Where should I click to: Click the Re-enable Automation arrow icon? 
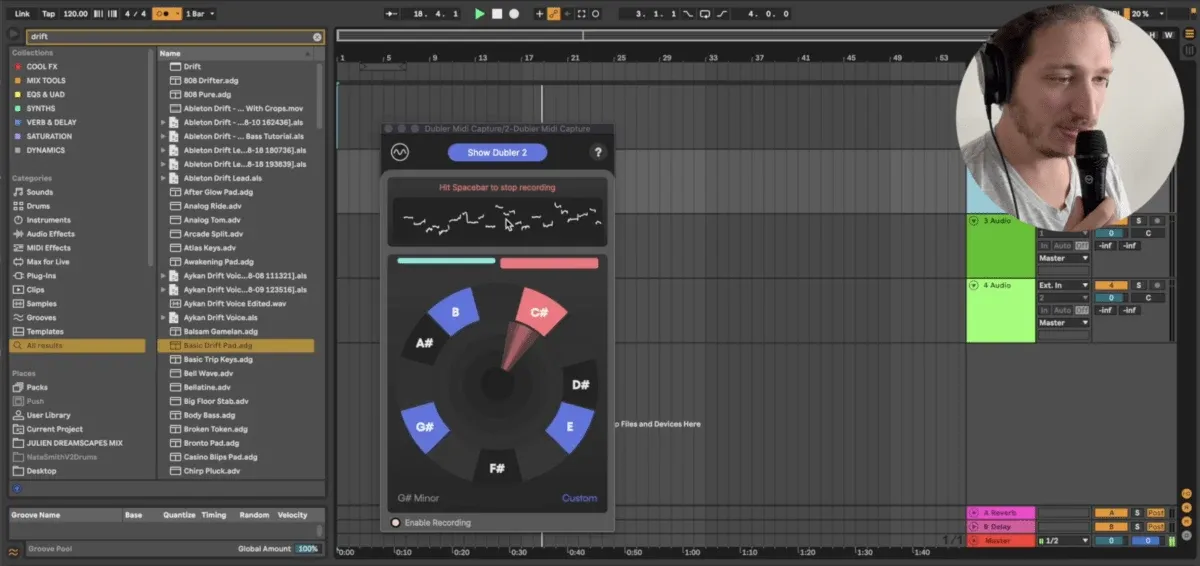[x=568, y=14]
